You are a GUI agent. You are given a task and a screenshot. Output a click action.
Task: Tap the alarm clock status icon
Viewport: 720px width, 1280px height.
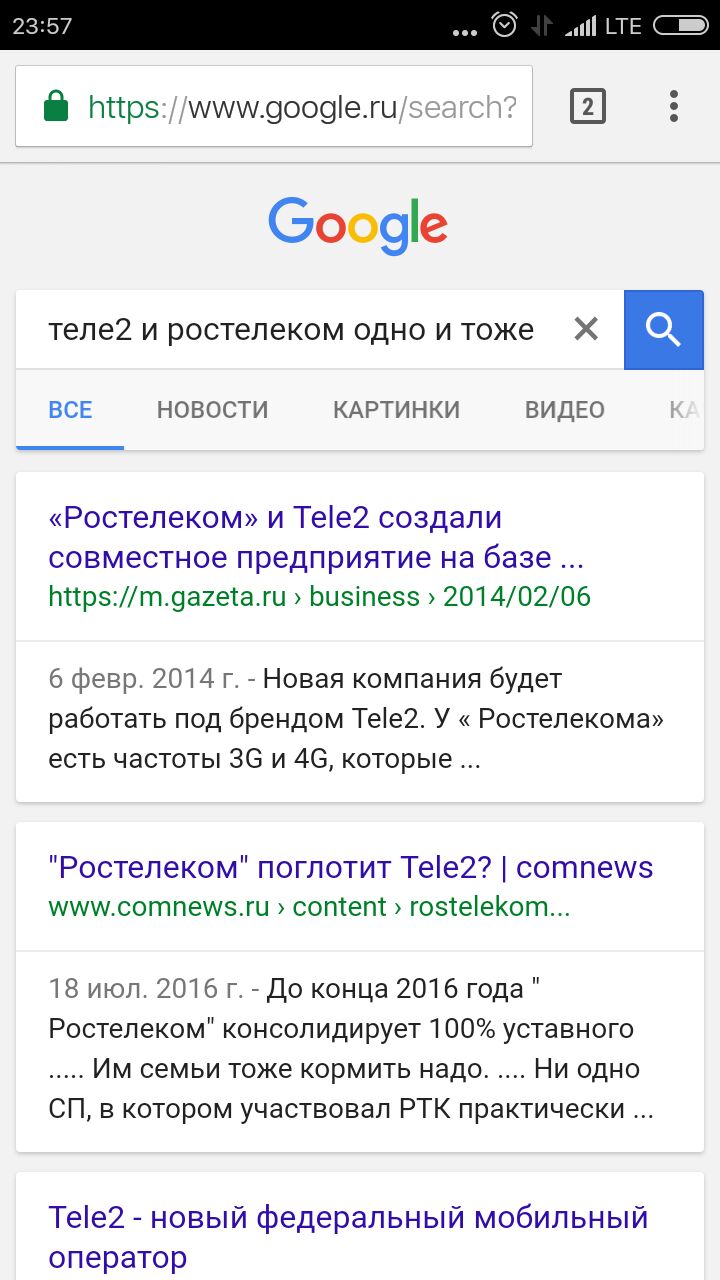(x=505, y=25)
